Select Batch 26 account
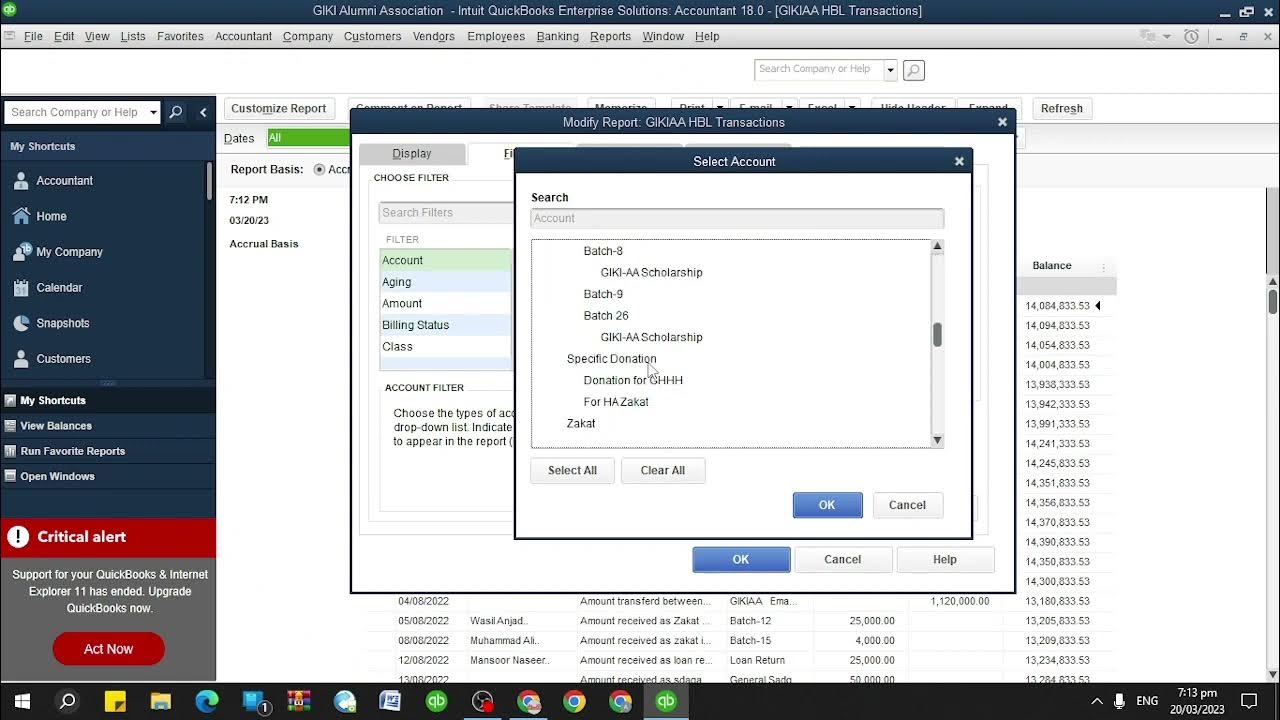The height and width of the screenshot is (720, 1280). pos(606,316)
